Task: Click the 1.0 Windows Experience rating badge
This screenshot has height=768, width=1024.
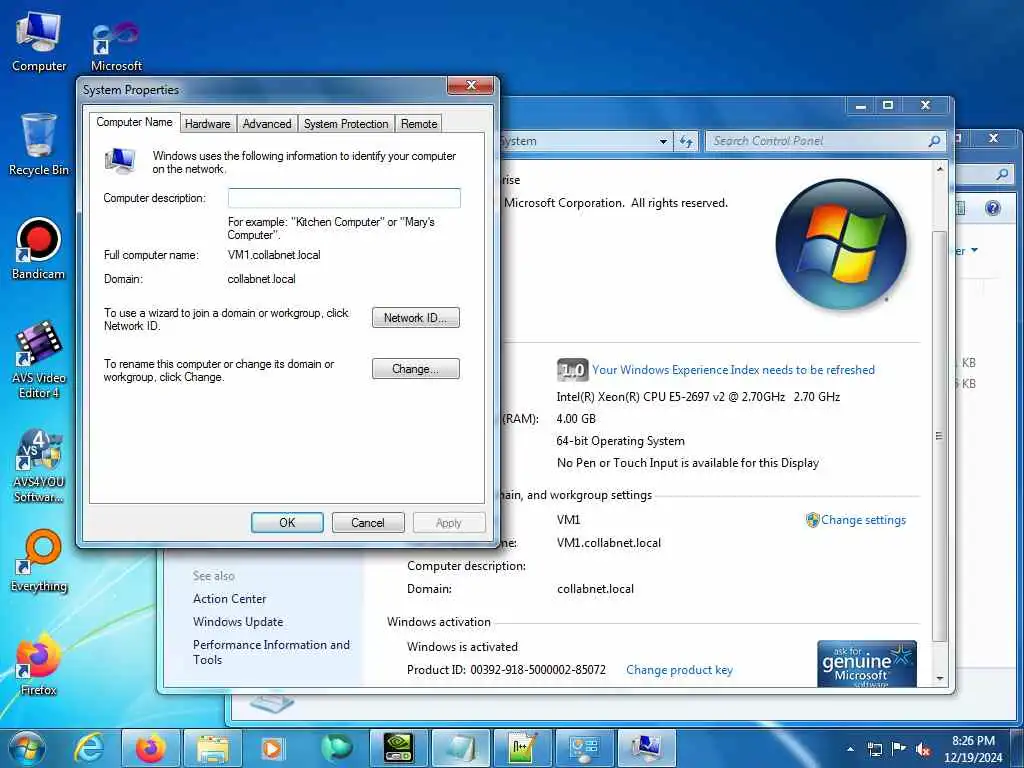Action: pos(572,370)
